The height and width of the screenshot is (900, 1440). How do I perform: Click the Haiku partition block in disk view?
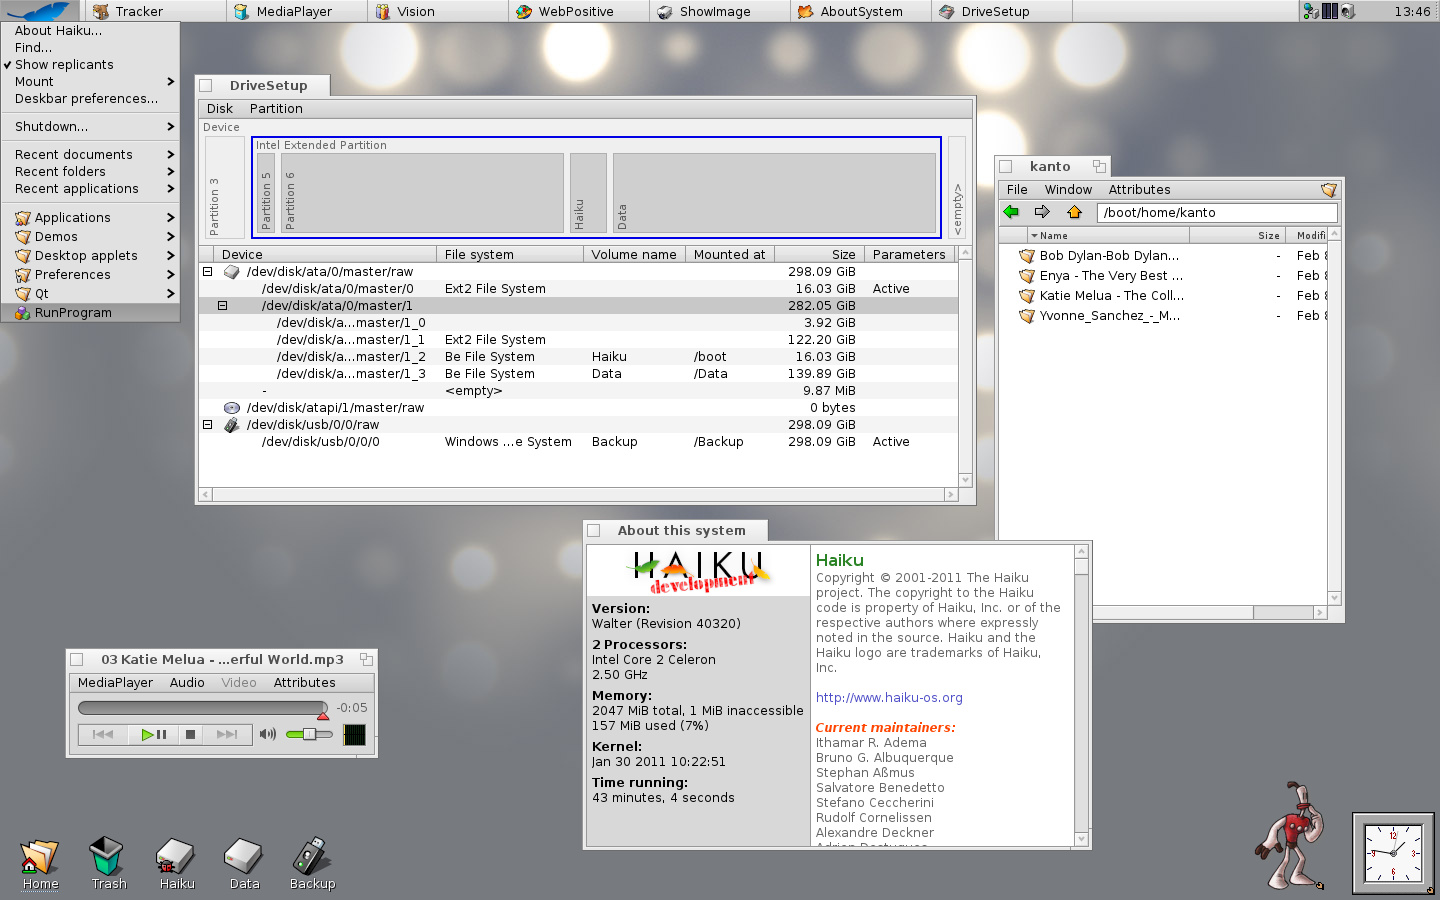[x=588, y=192]
